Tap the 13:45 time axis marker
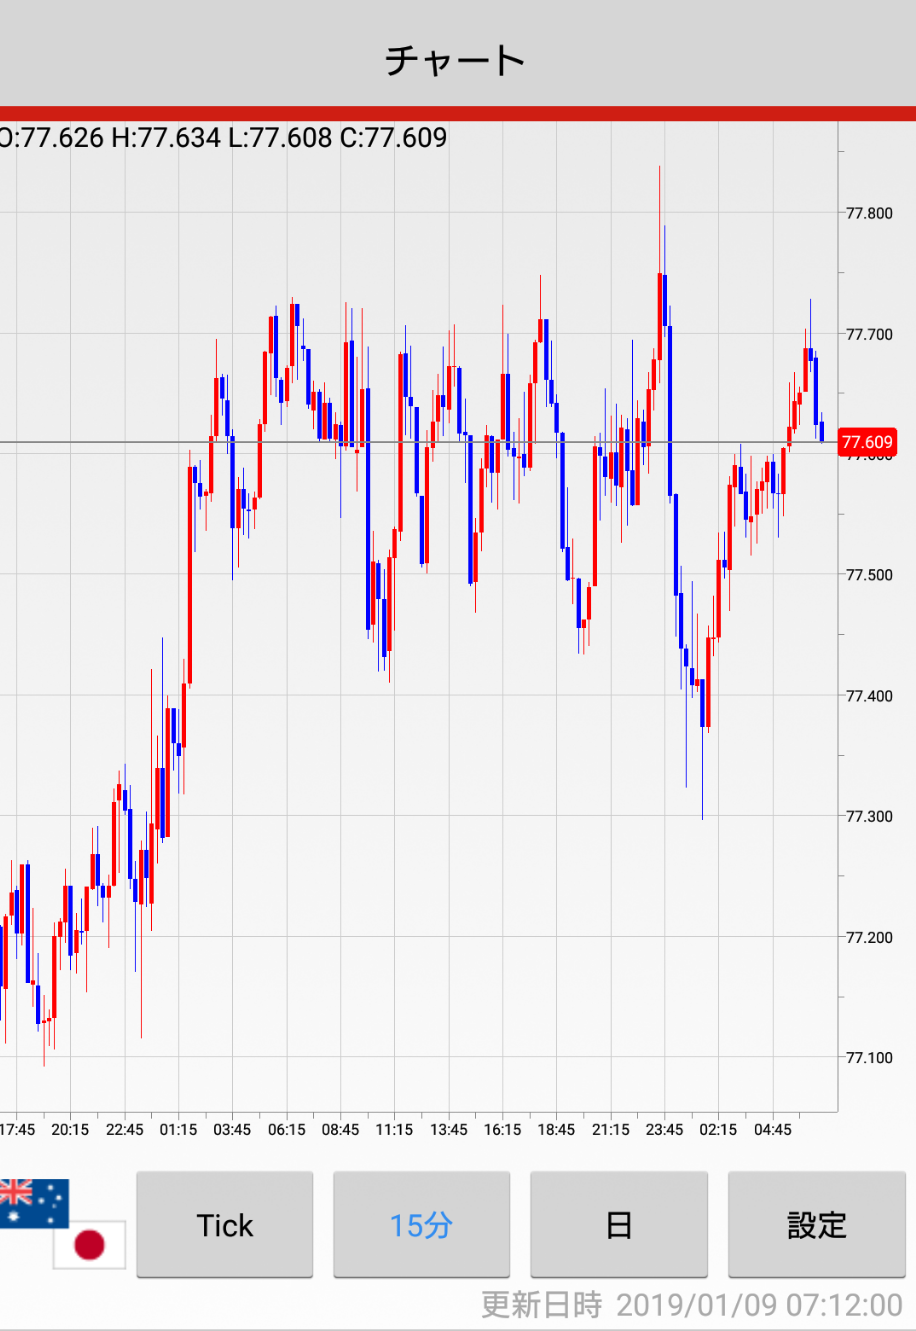Screen dimensions: 916x1331 coord(448,1129)
